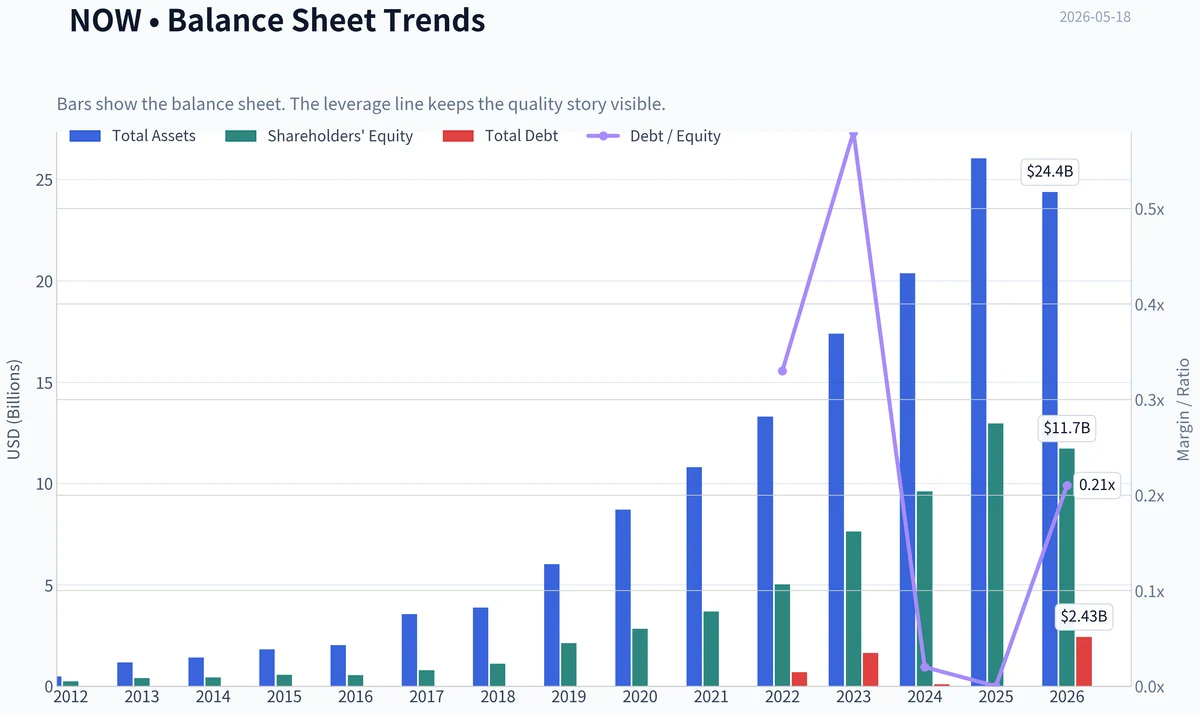The image size is (1200, 713).
Task: Click the 2025 x-axis label
Action: click(x=996, y=696)
